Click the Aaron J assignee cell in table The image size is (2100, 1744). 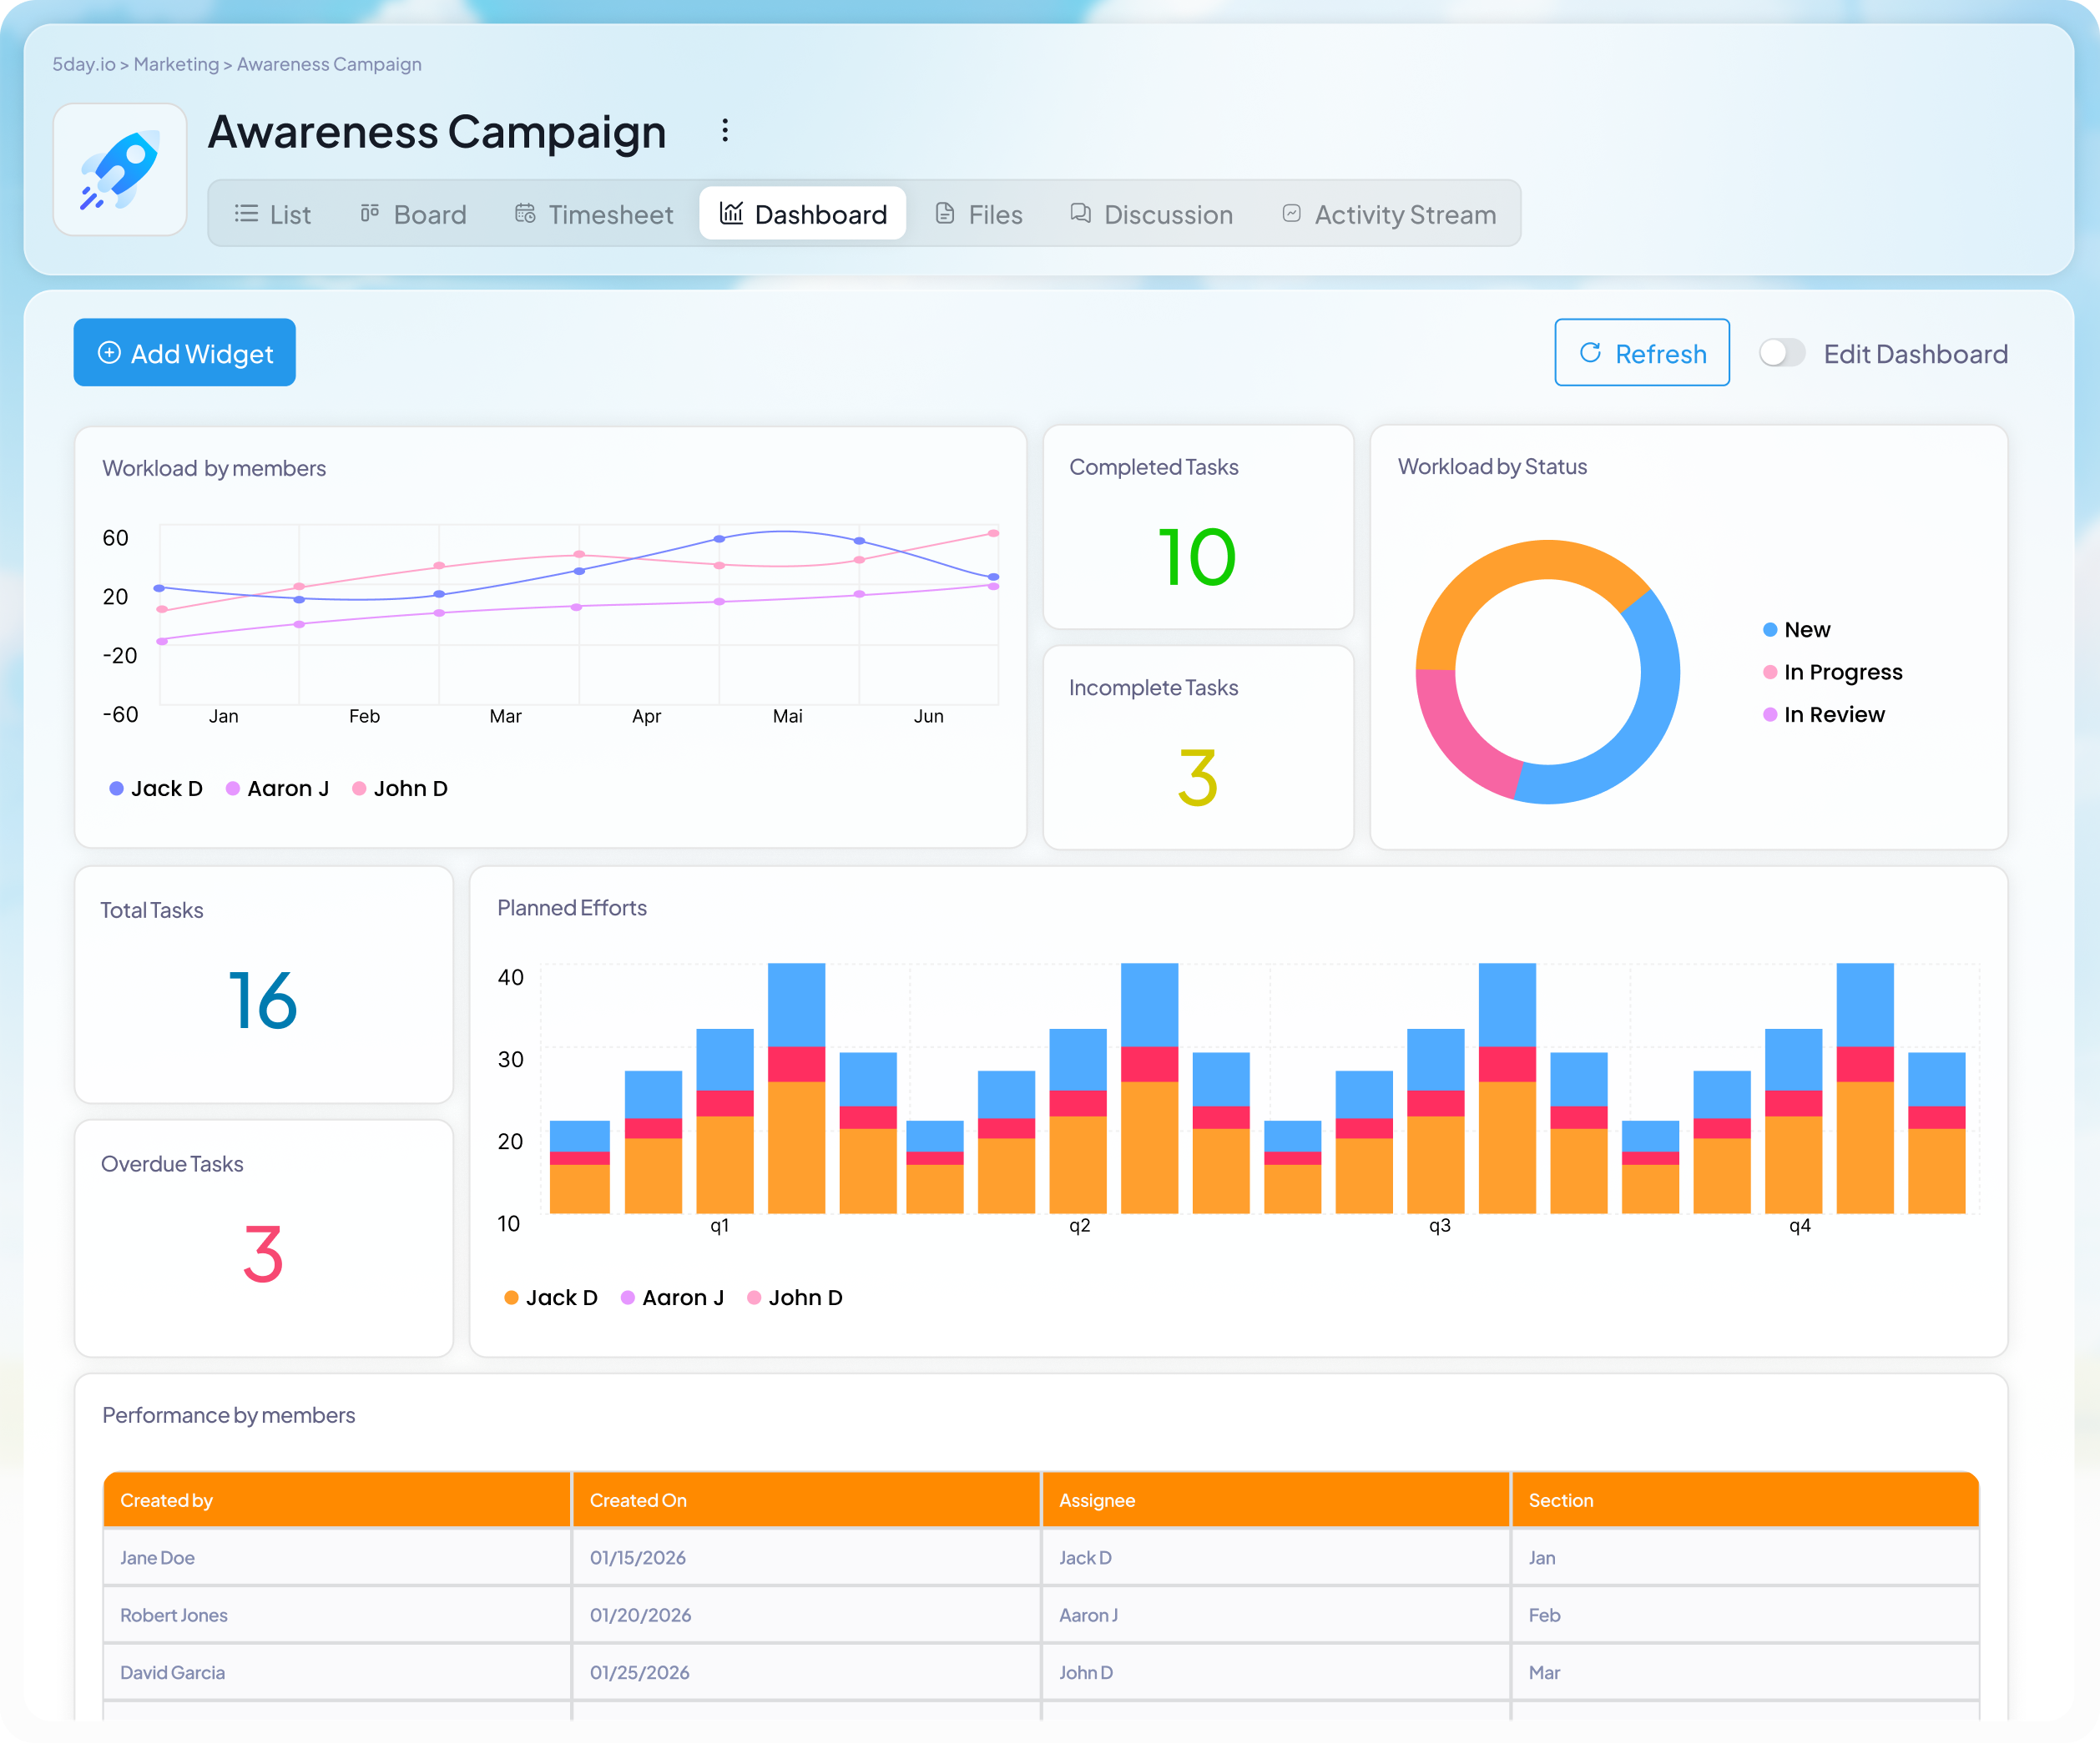coord(1276,1615)
